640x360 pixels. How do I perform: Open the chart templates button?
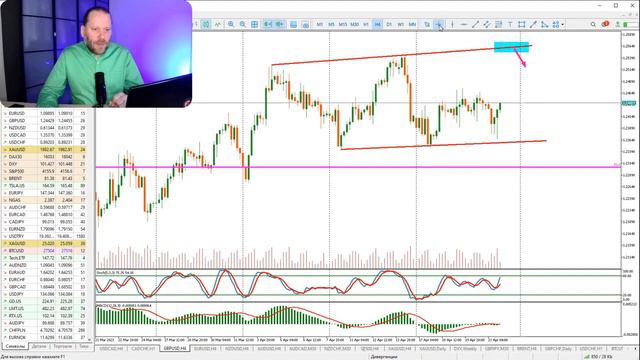click(305, 24)
